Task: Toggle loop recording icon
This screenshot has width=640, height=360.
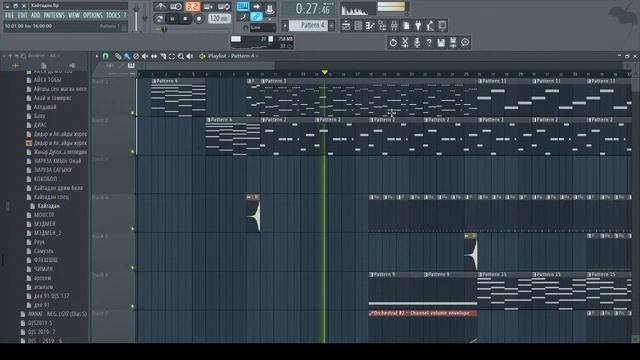Action: (224, 6)
